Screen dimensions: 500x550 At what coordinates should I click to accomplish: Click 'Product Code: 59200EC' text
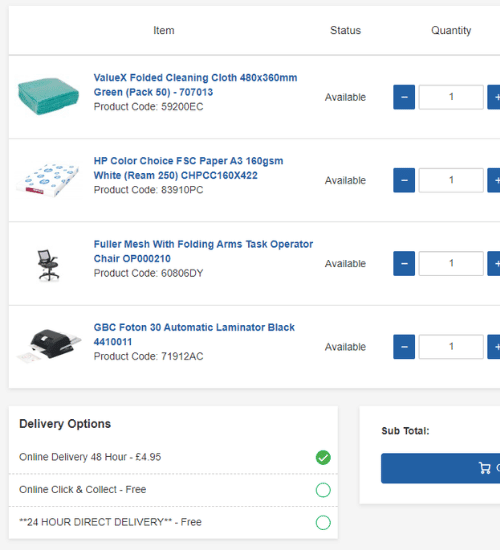coord(148,107)
